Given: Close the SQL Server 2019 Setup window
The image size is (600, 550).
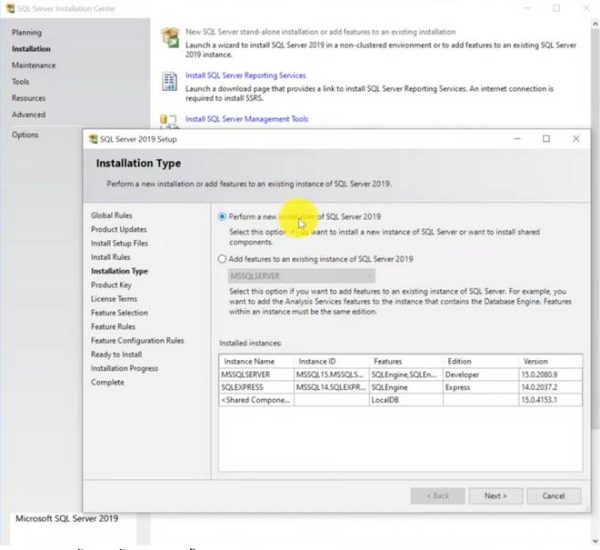Looking at the screenshot, I should (576, 139).
